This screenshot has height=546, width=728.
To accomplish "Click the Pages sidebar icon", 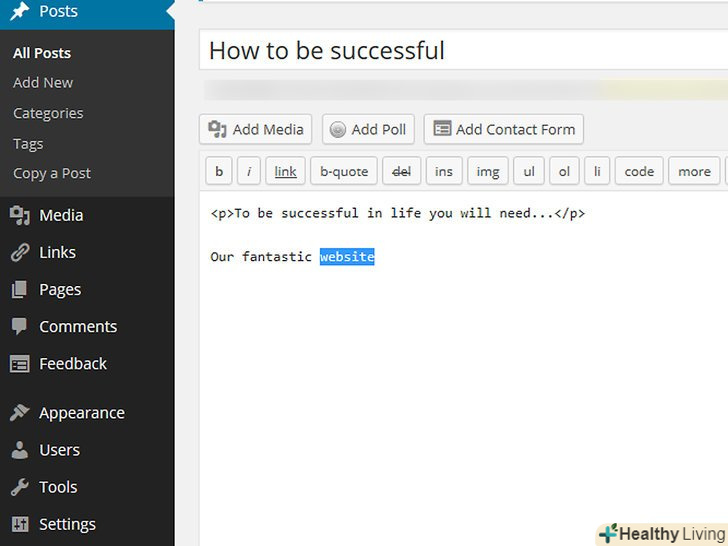I will point(20,289).
